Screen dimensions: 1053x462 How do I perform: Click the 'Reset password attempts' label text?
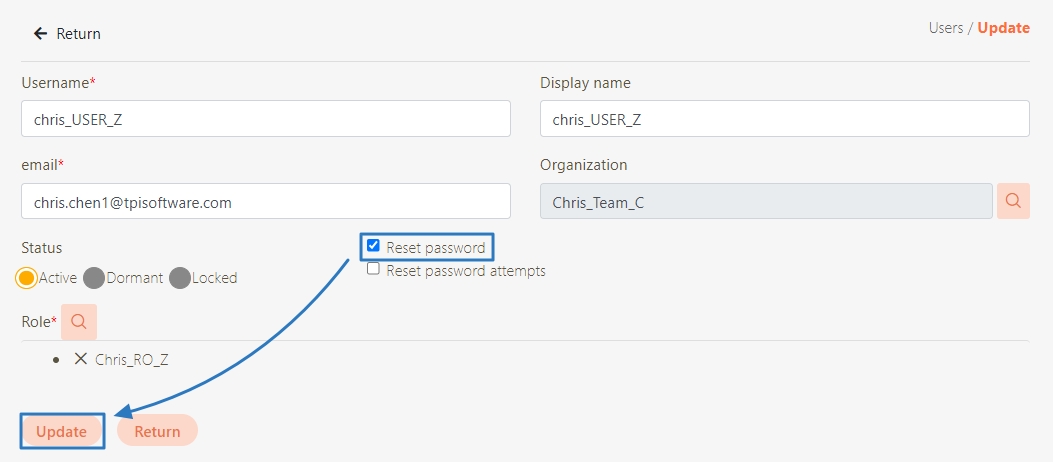pos(466,271)
